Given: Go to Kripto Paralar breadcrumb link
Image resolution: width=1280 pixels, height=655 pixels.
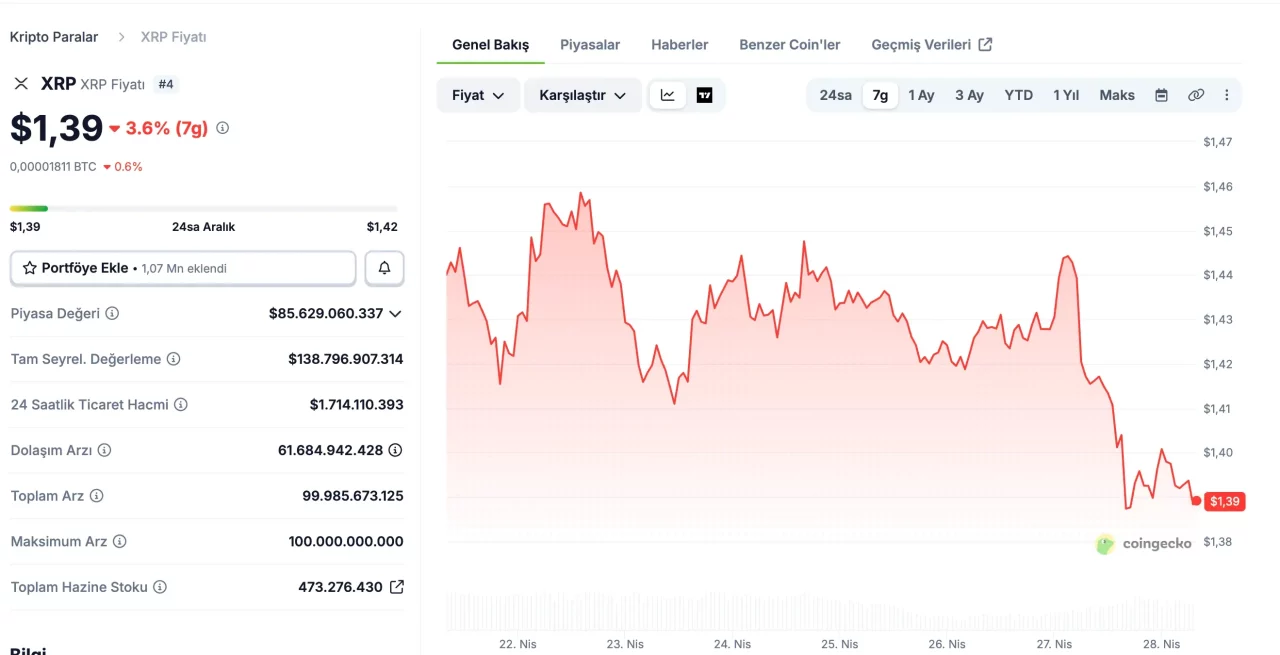Looking at the screenshot, I should [x=54, y=36].
